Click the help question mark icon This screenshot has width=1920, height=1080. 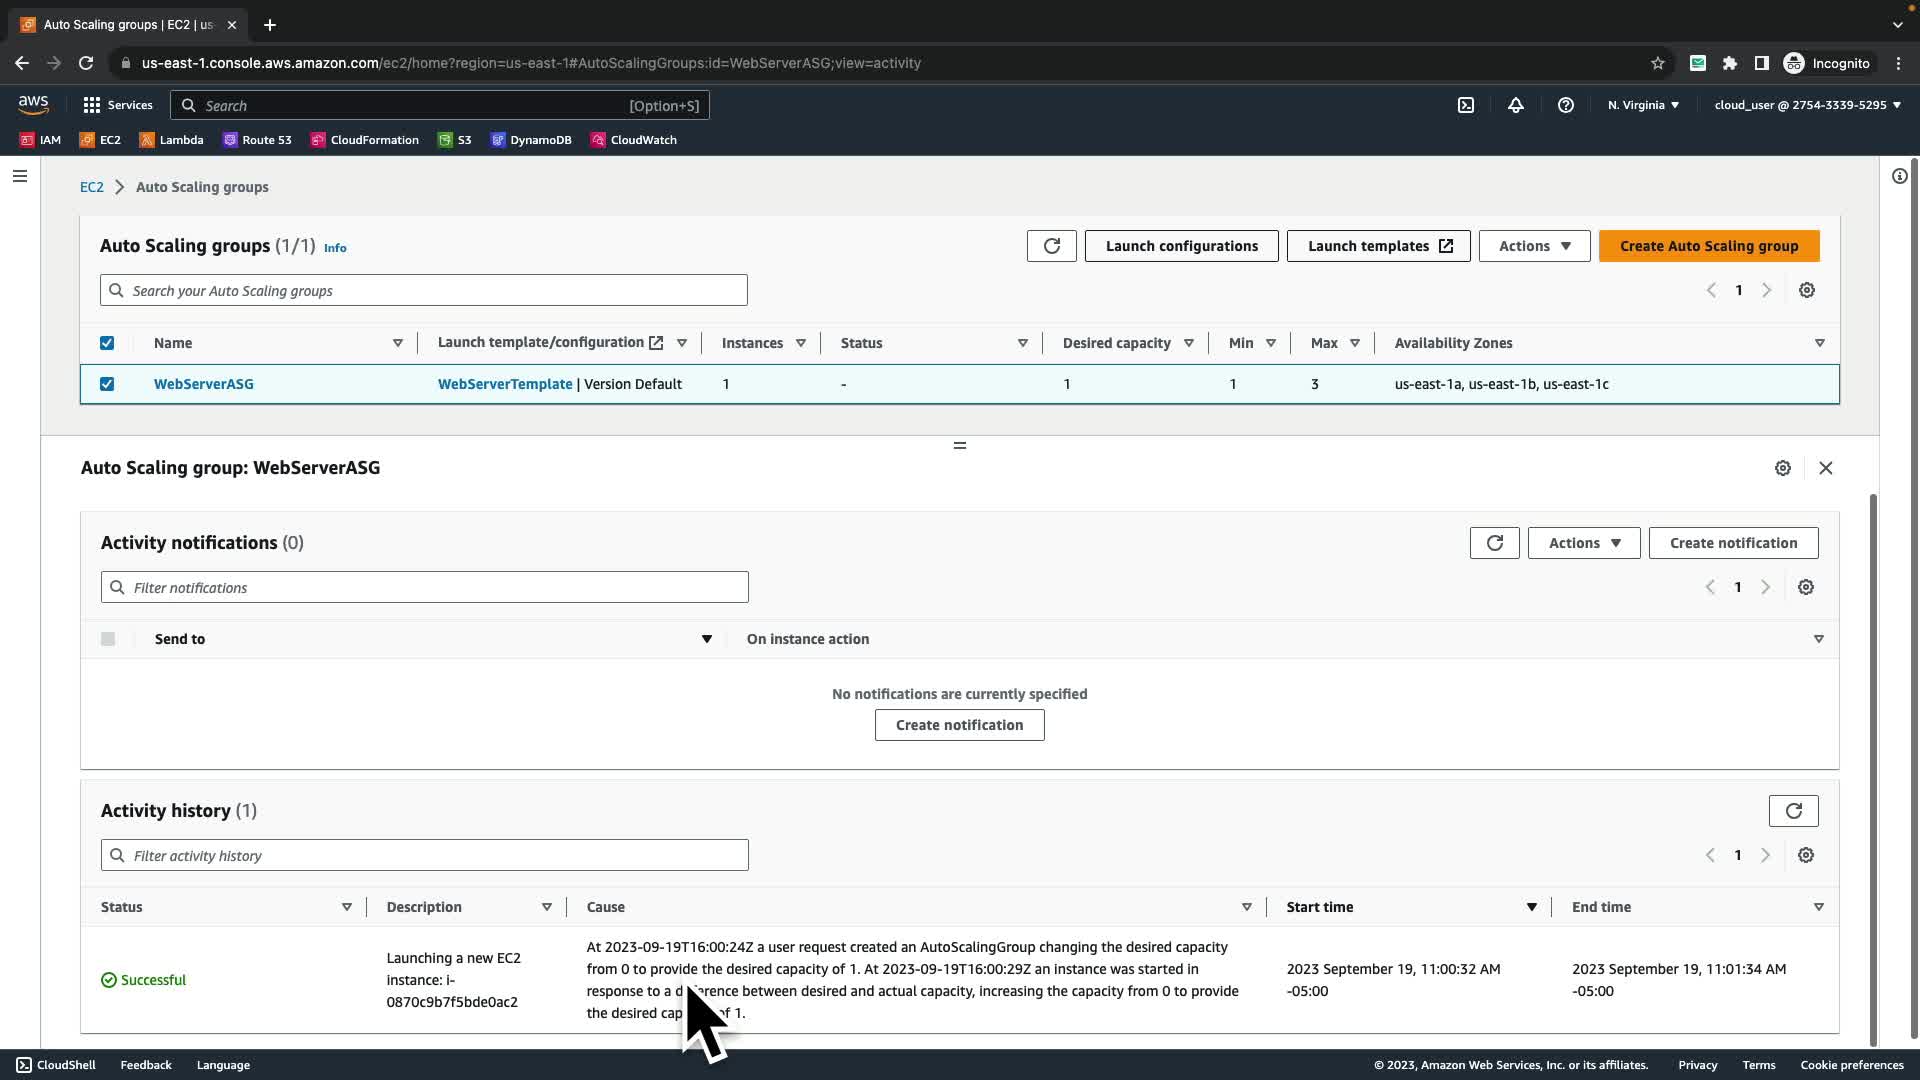(1566, 105)
